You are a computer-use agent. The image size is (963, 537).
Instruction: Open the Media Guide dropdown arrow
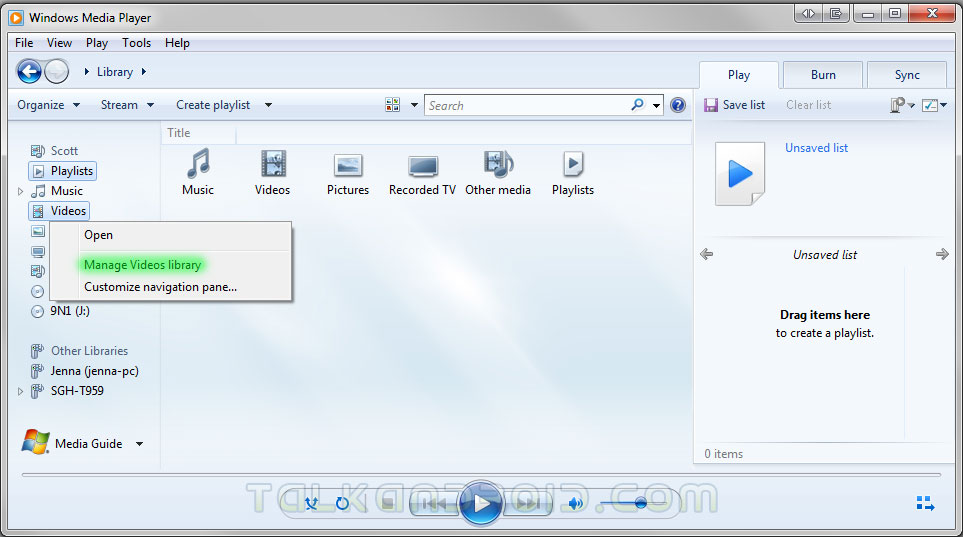(x=139, y=444)
